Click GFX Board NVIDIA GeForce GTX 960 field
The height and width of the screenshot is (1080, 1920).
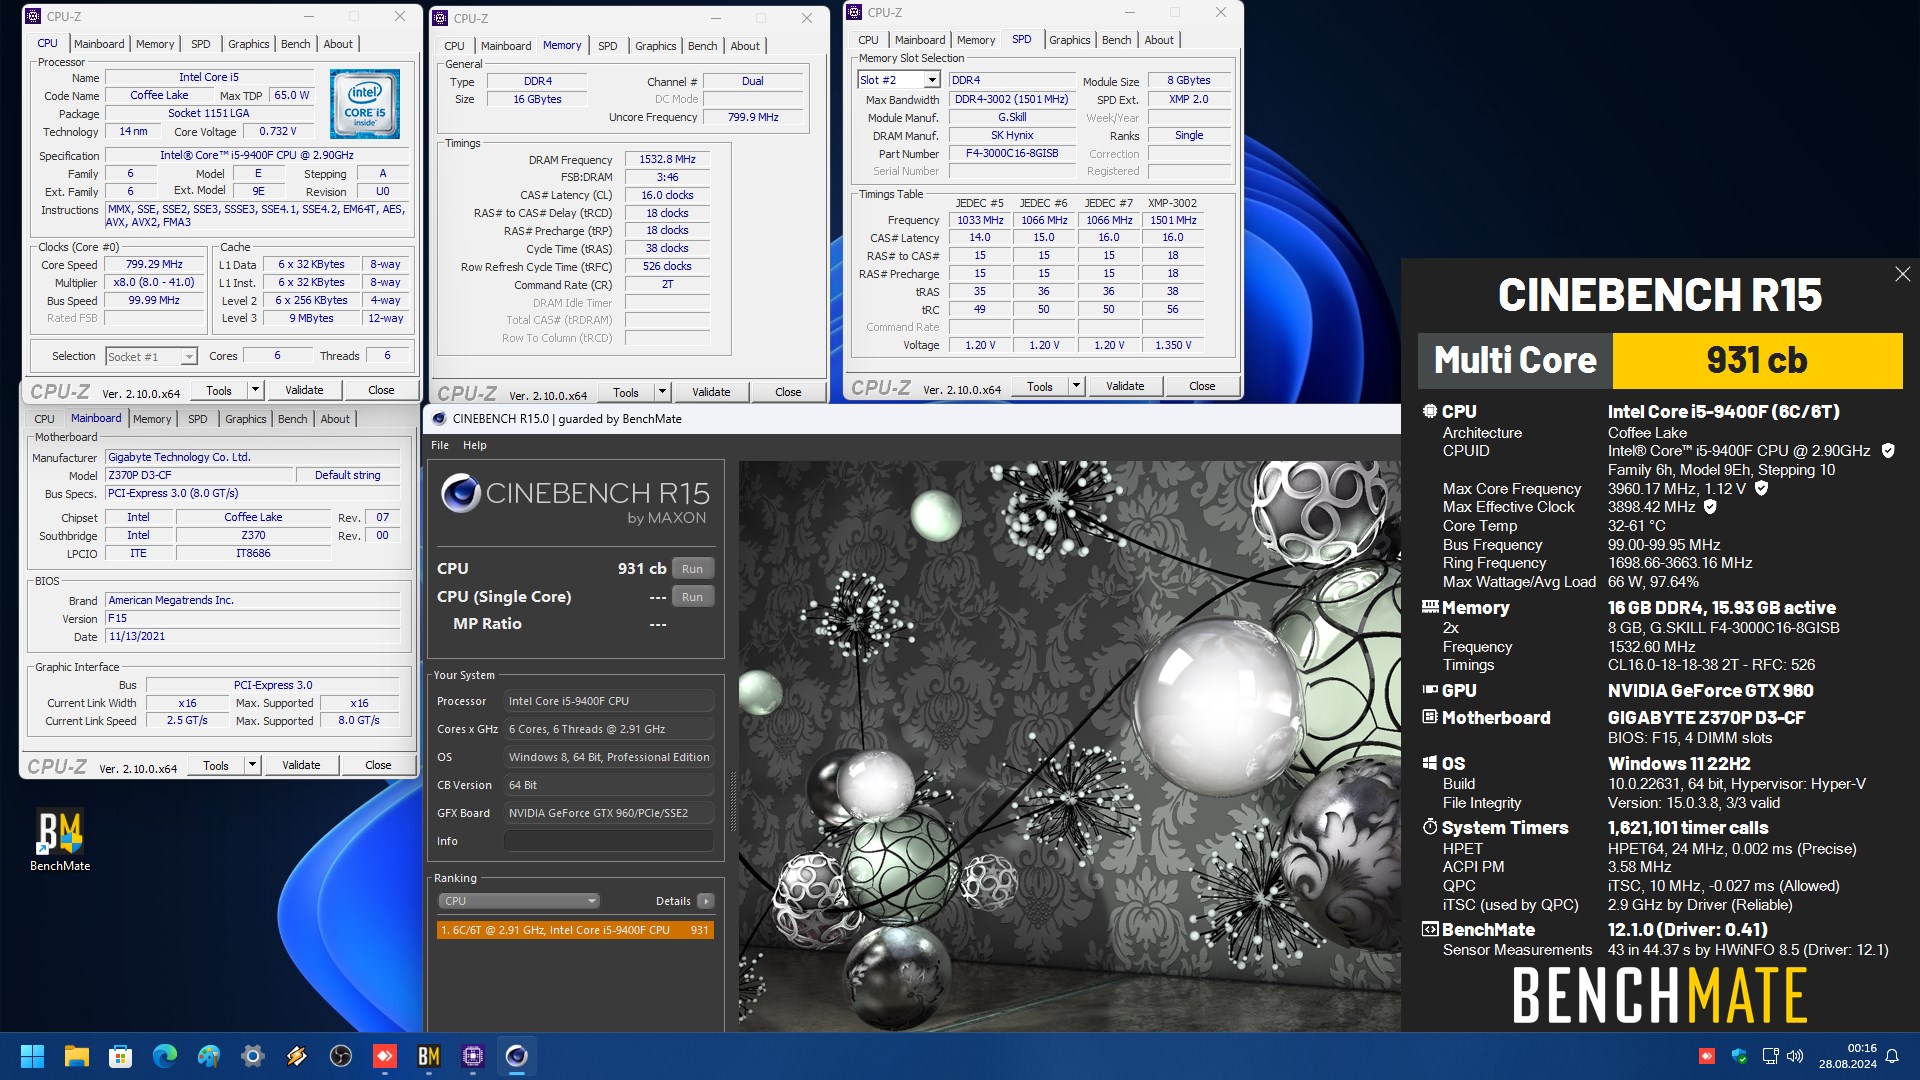click(x=609, y=813)
